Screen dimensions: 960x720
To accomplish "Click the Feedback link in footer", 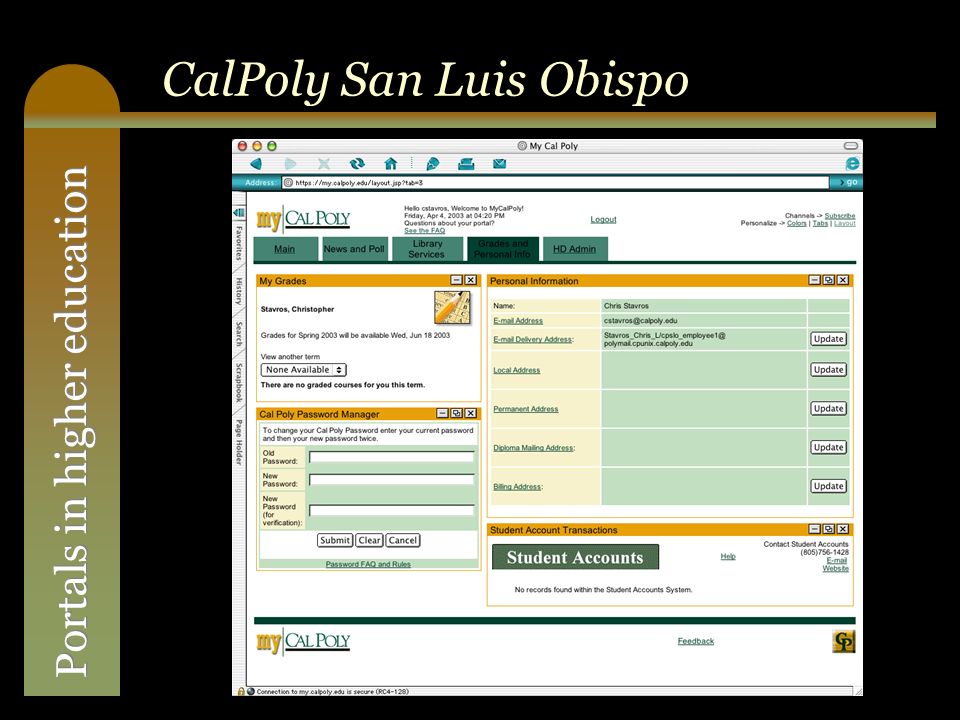I will click(696, 641).
